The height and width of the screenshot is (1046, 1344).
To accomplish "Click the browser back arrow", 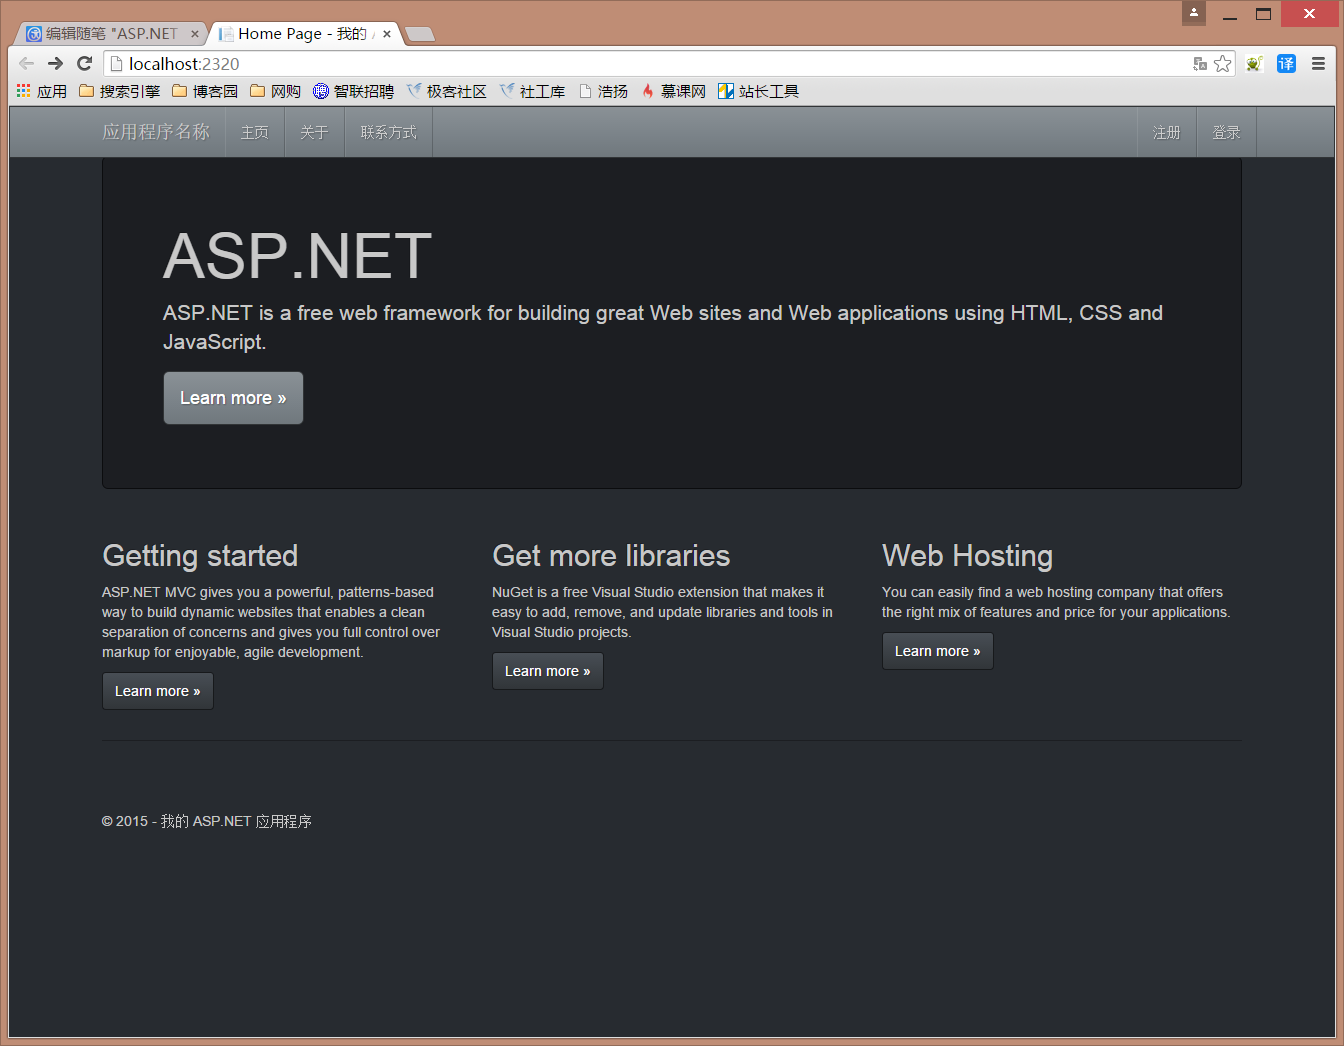I will point(27,63).
